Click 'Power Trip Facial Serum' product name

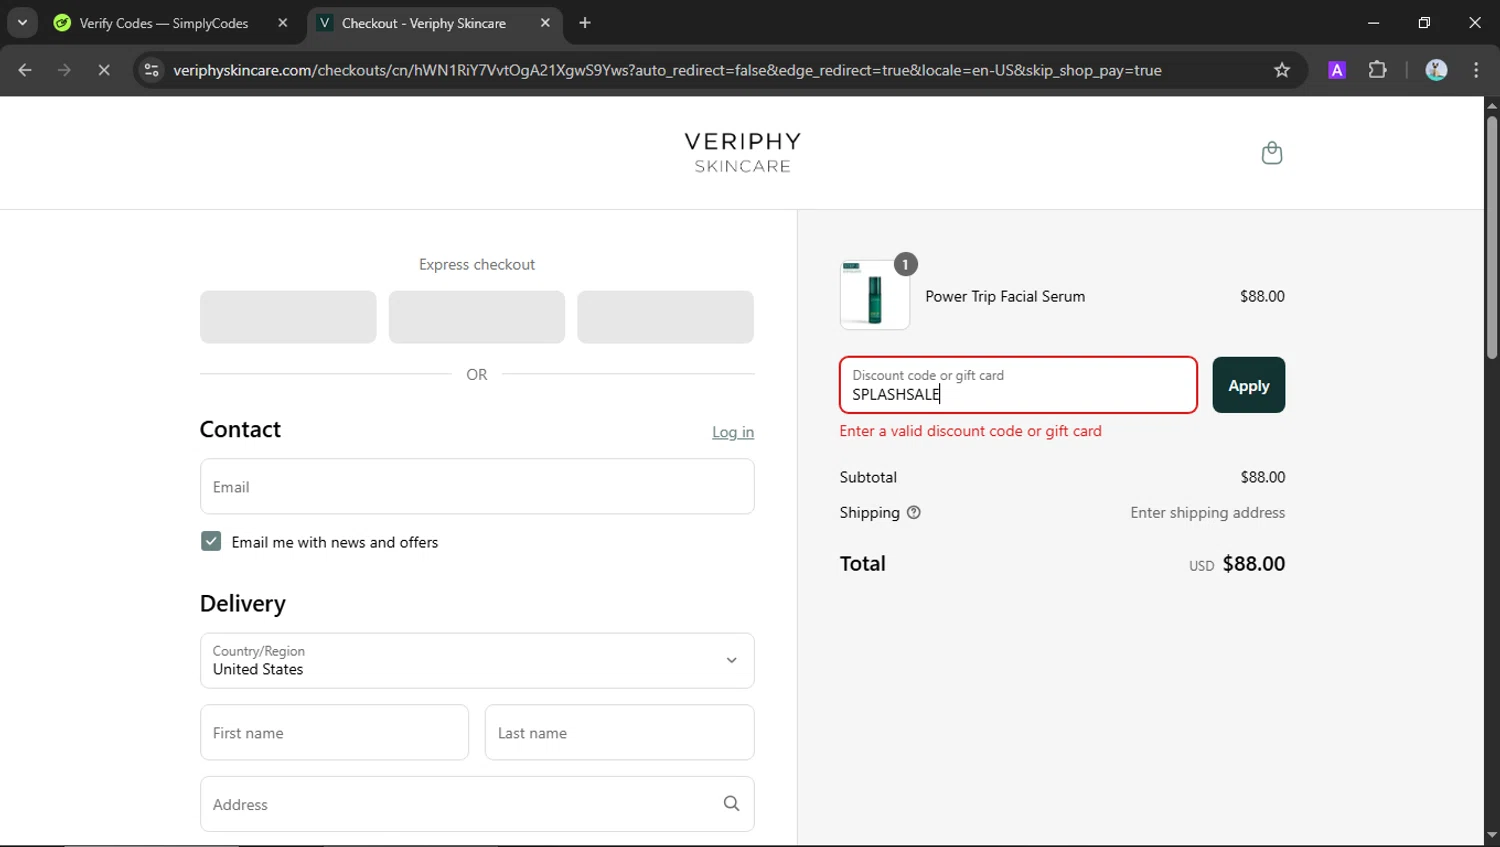pos(1005,296)
